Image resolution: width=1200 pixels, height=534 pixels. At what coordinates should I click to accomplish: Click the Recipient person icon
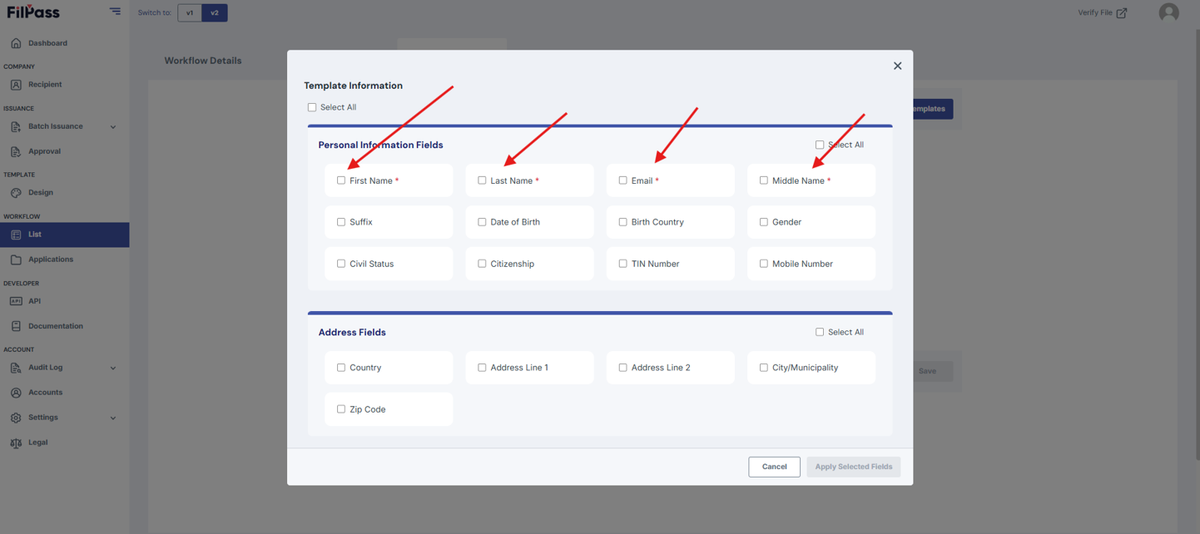(16, 84)
